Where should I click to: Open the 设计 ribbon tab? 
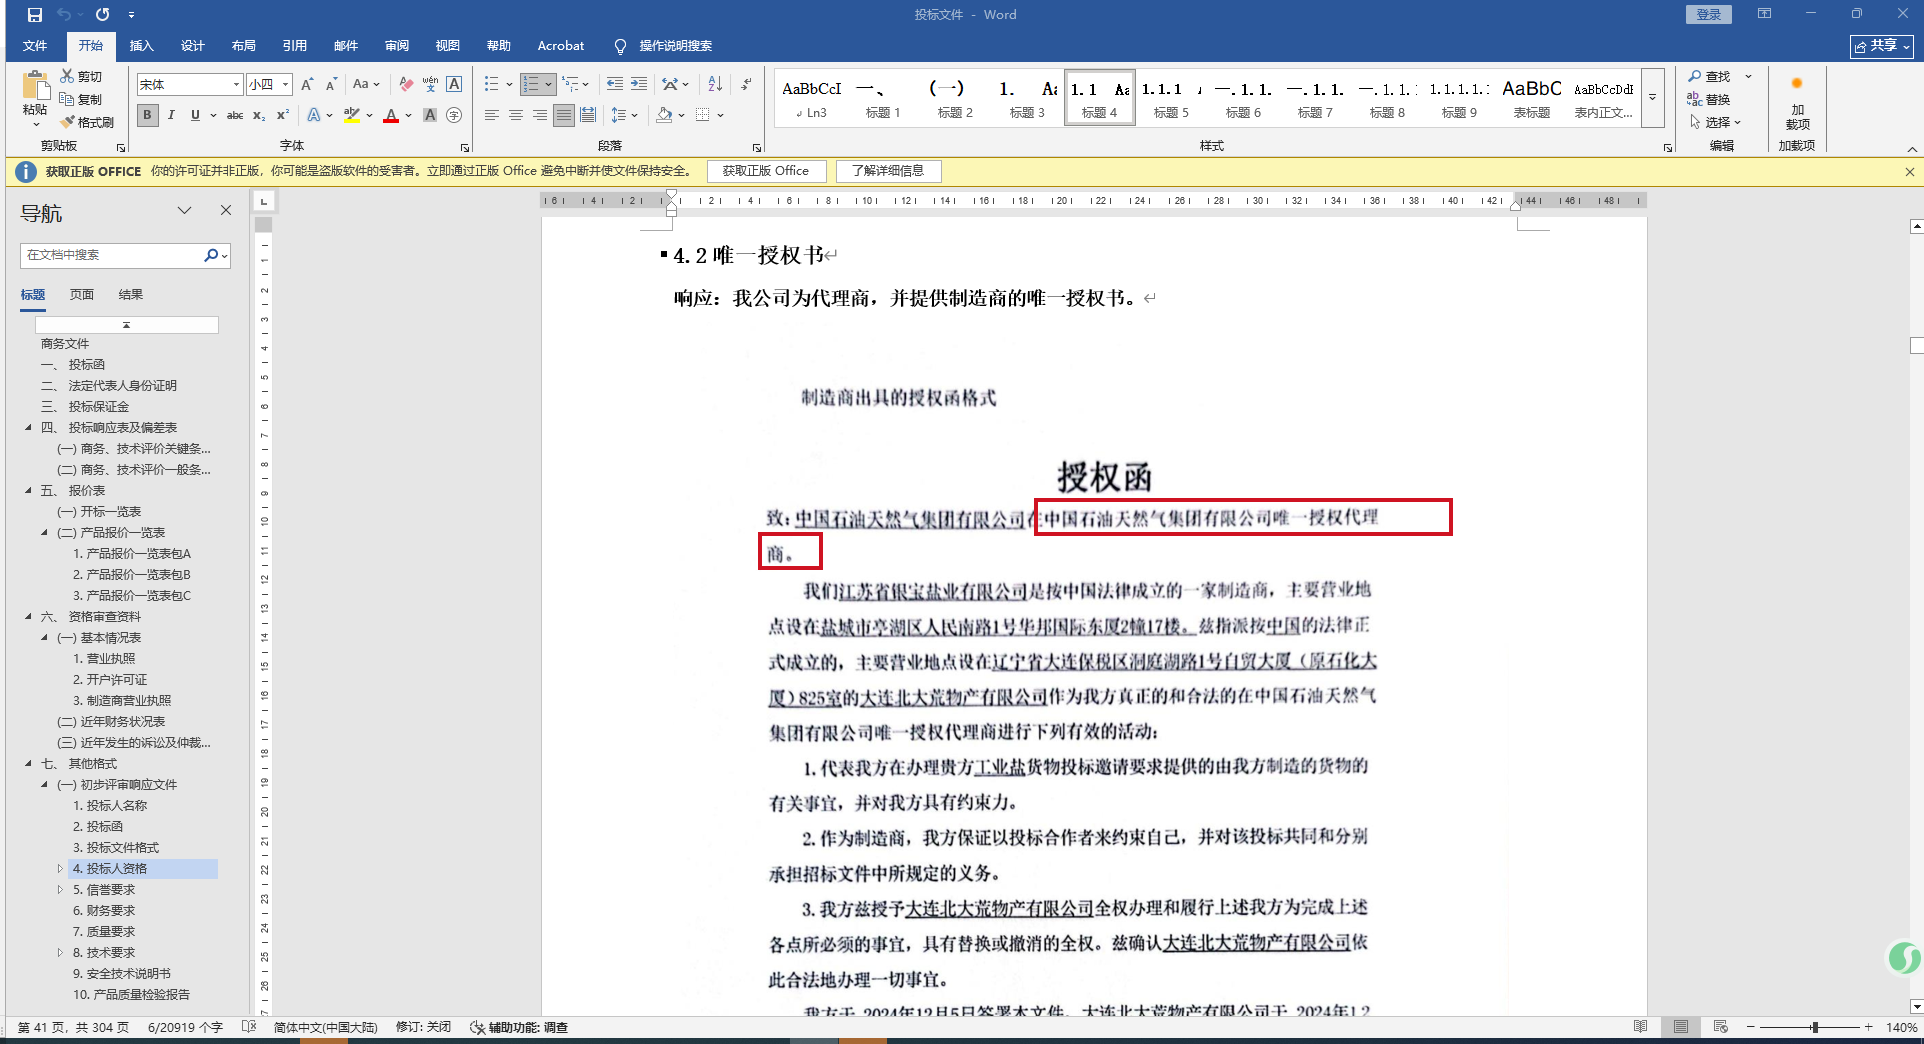[x=193, y=46]
